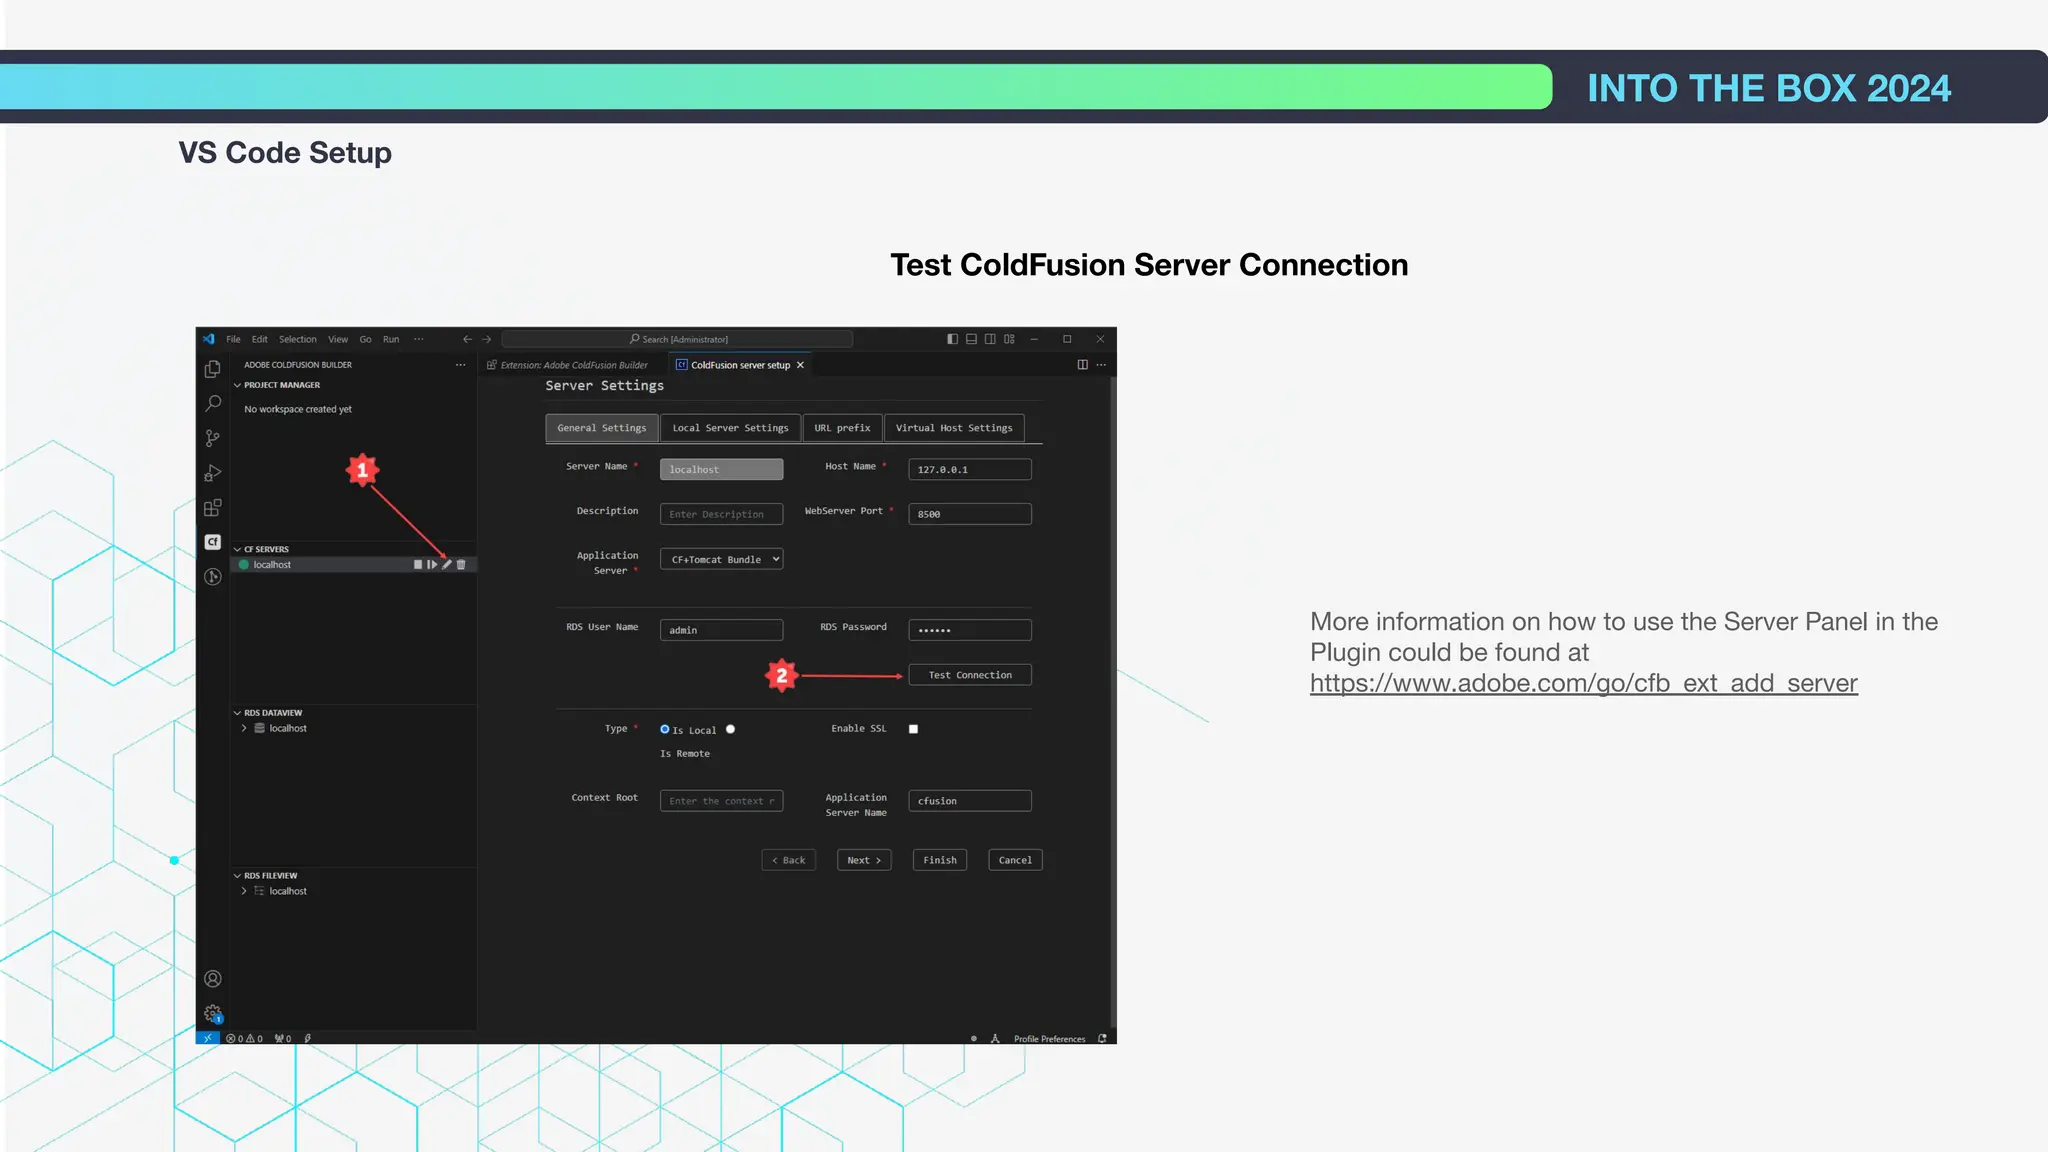
Task: Expand localhost under RDS Fileview
Action: point(244,891)
